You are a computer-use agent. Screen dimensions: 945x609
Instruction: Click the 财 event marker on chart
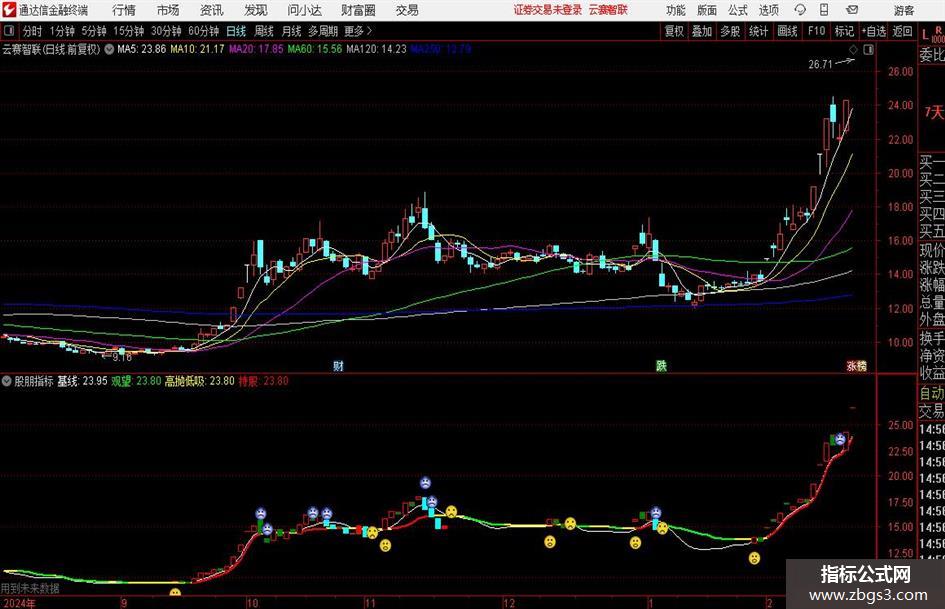[338, 365]
